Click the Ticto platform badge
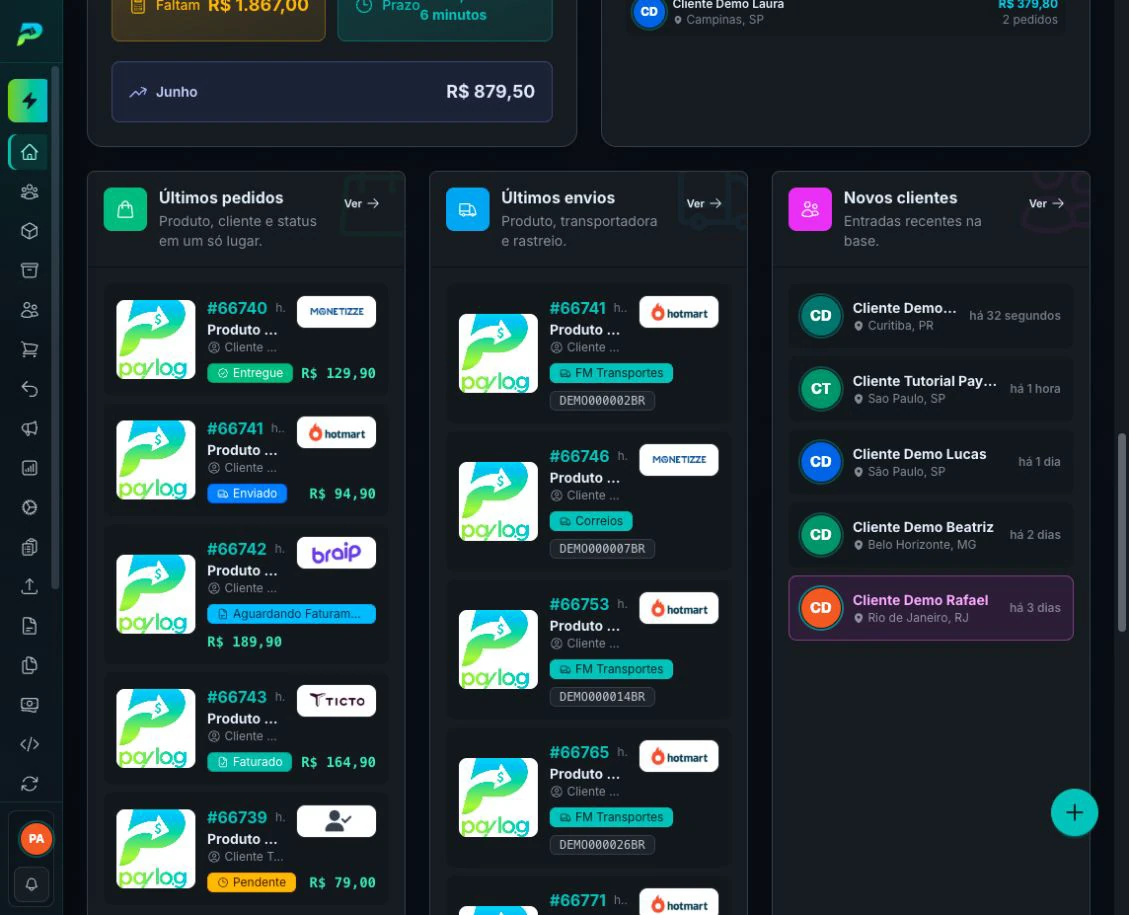The width and height of the screenshot is (1129, 915). pyautogui.click(x=336, y=700)
